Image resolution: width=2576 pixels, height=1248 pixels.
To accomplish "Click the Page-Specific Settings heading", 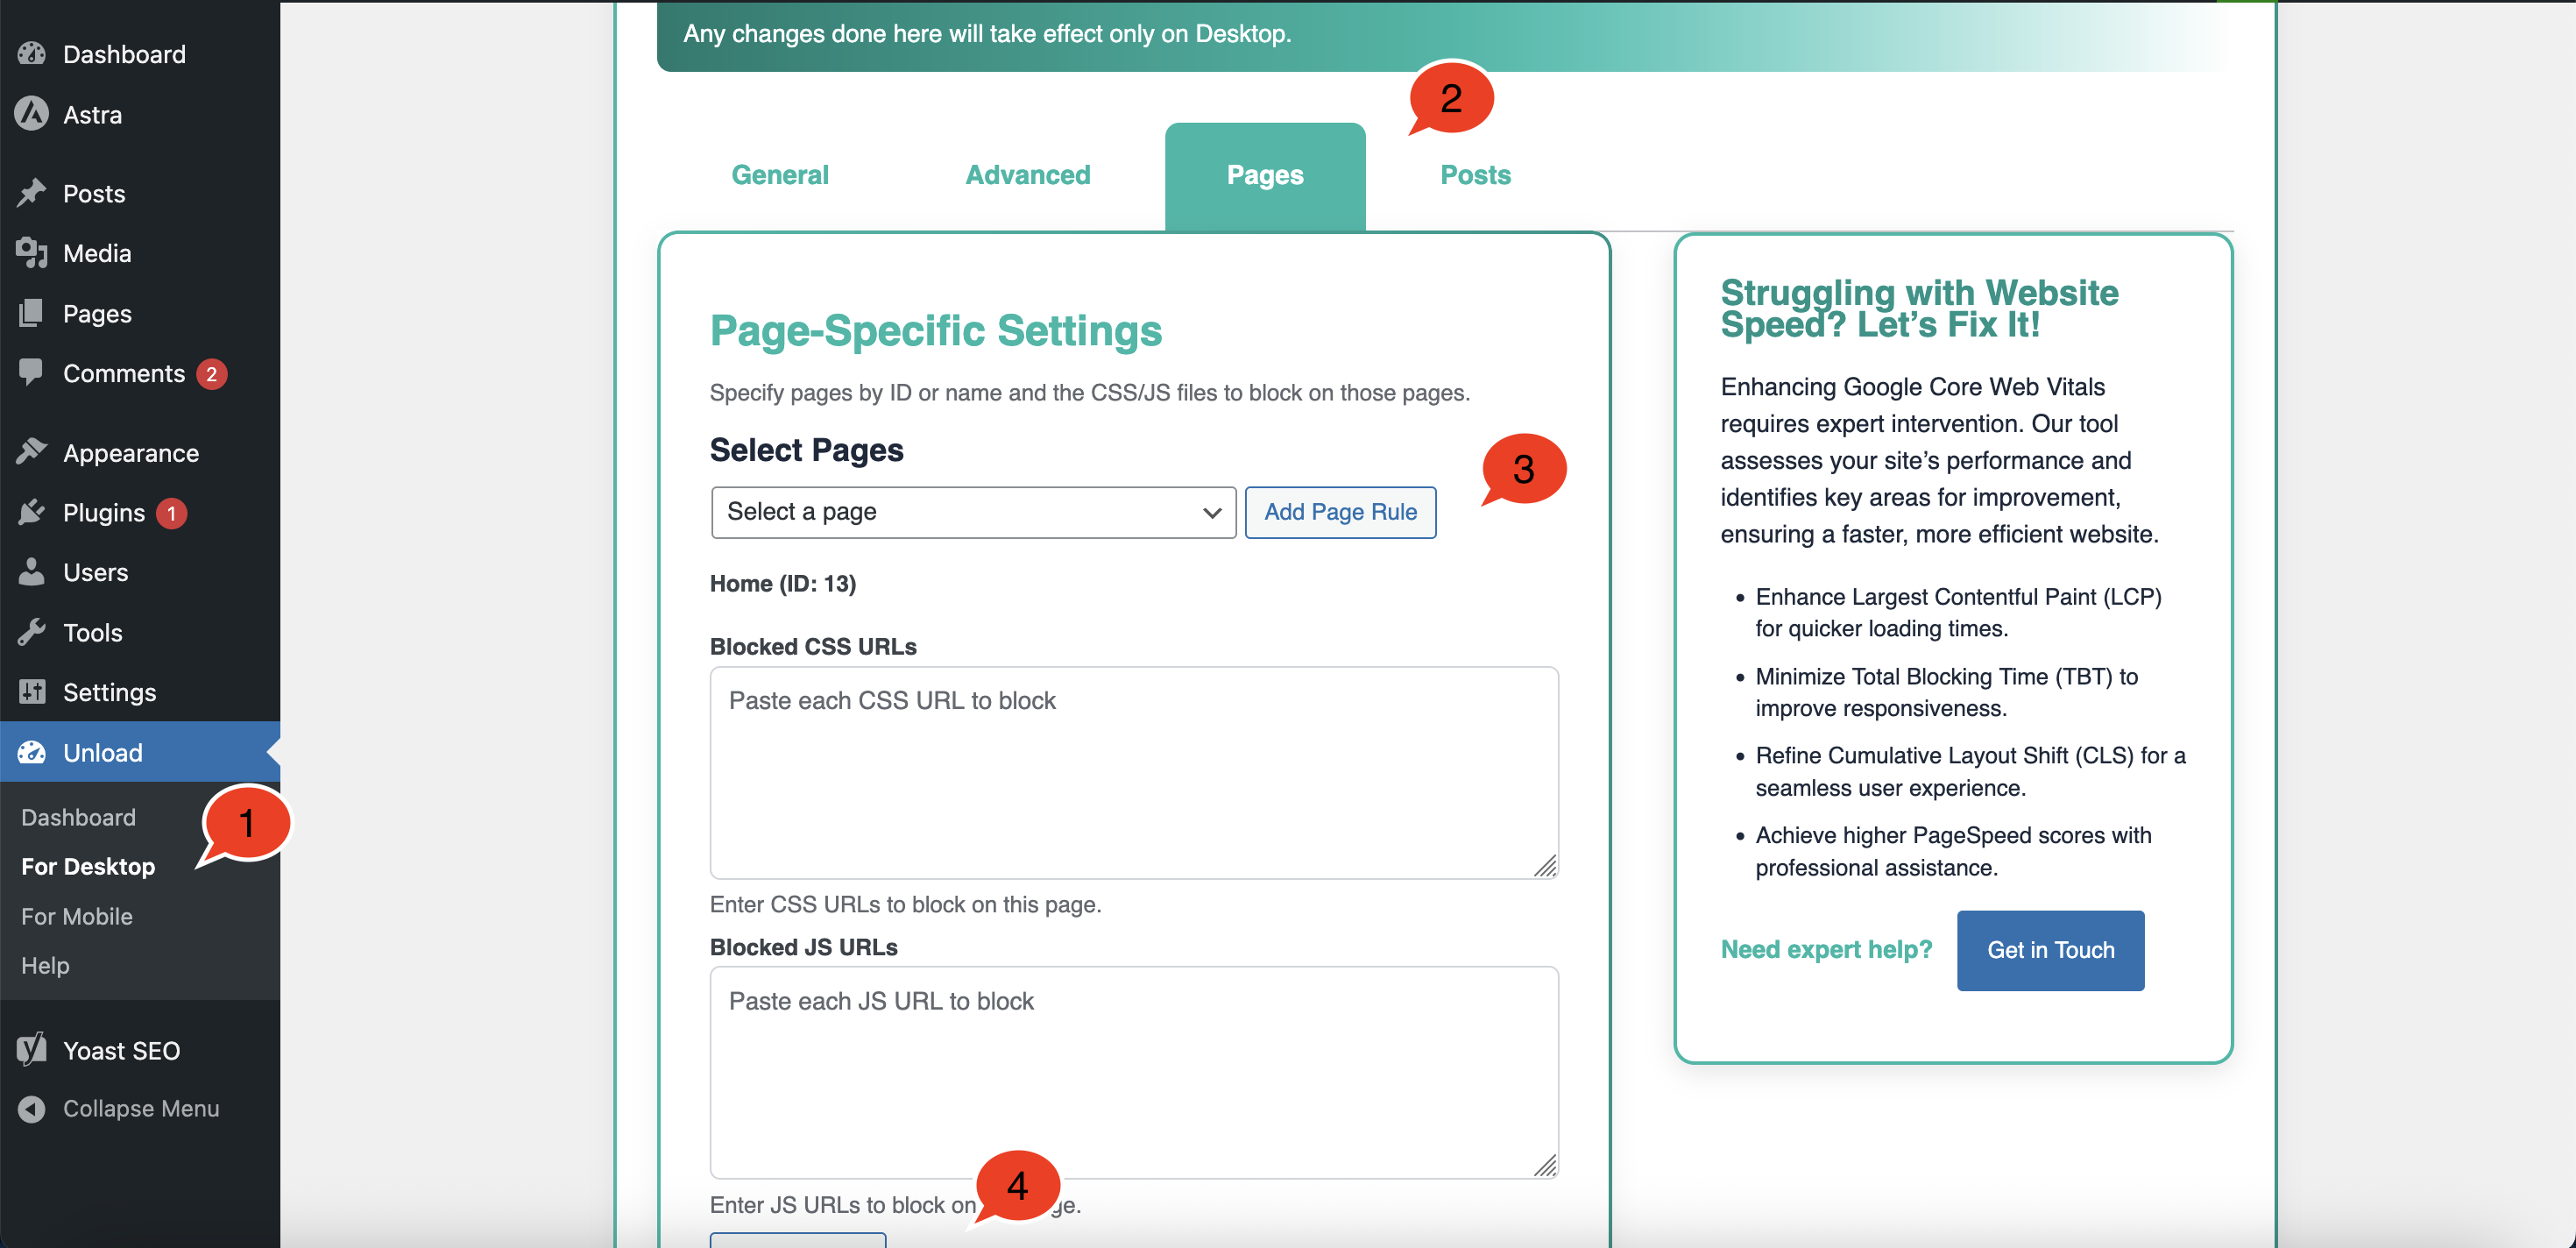I will pyautogui.click(x=936, y=330).
